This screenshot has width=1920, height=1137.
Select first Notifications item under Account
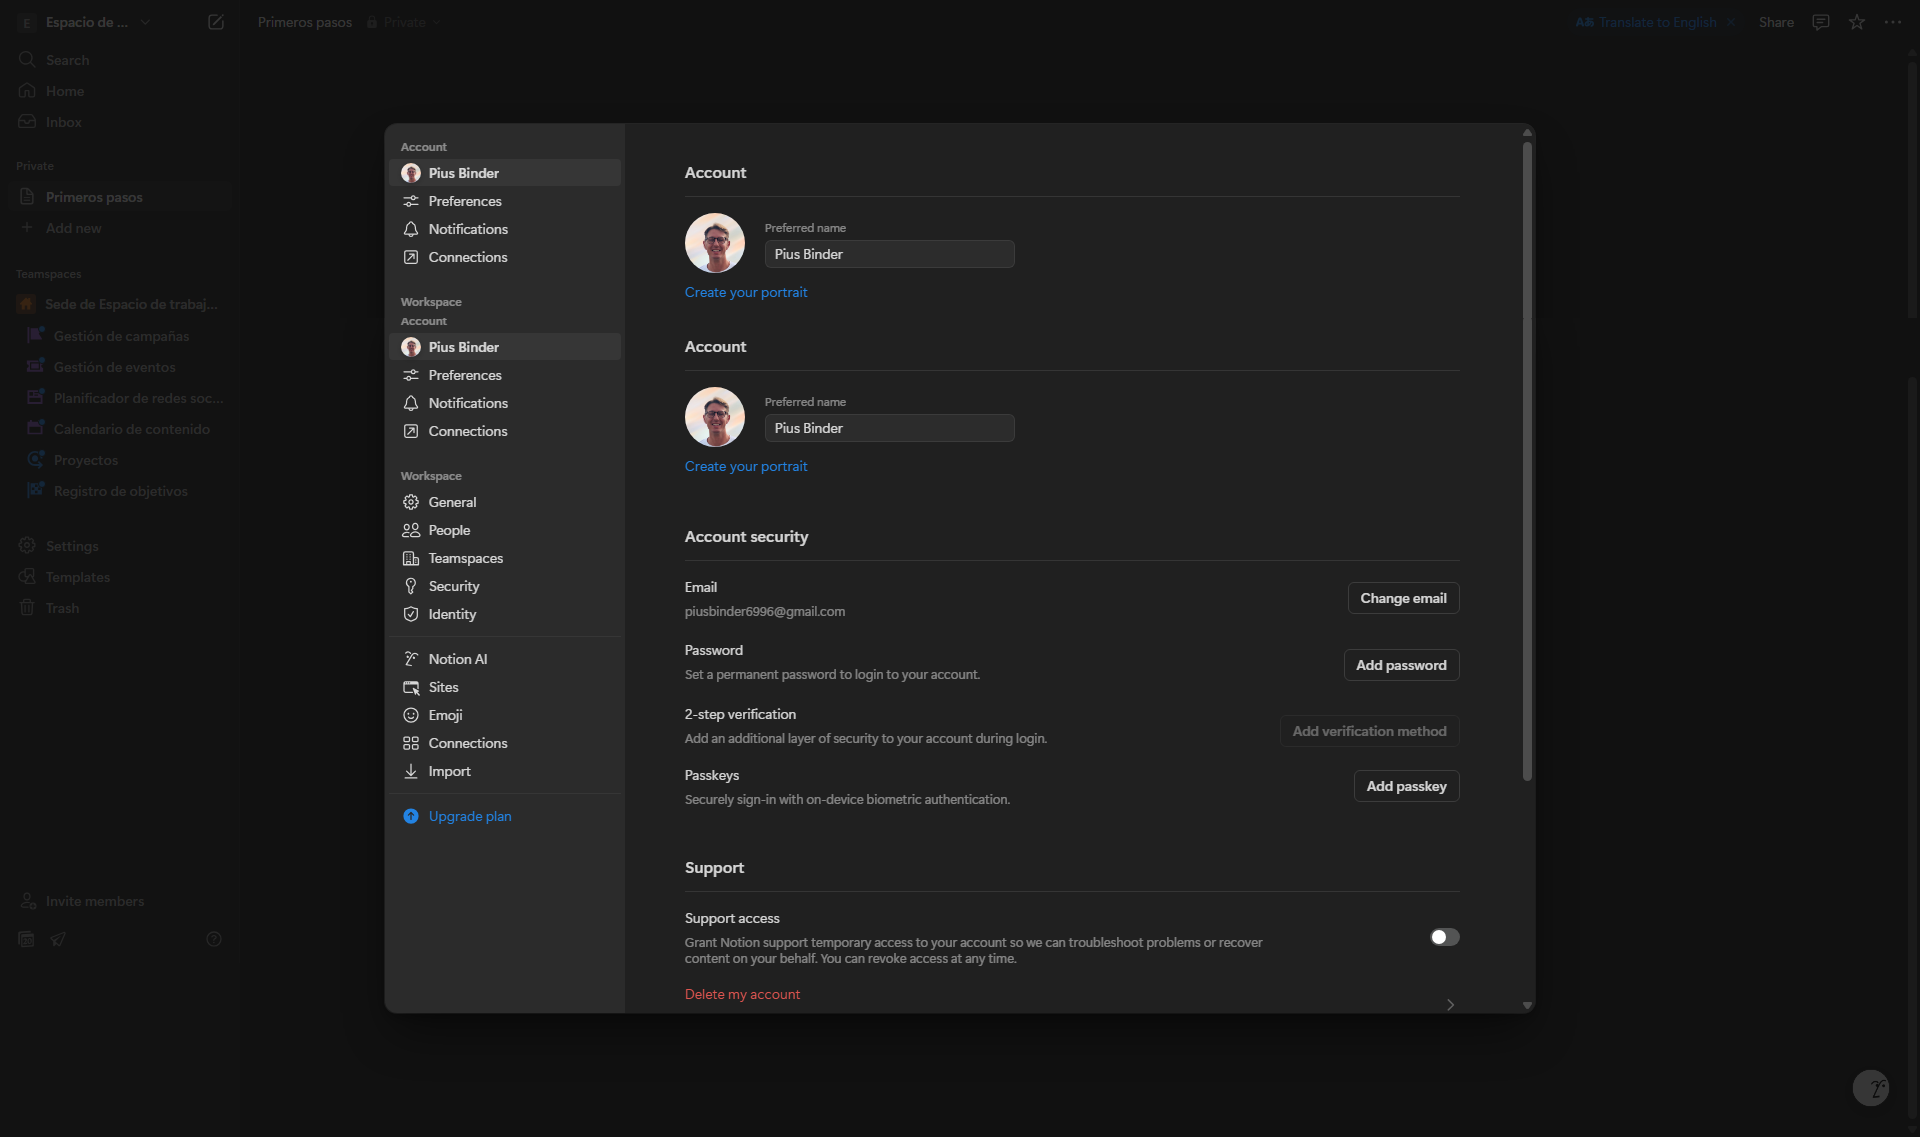505,229
